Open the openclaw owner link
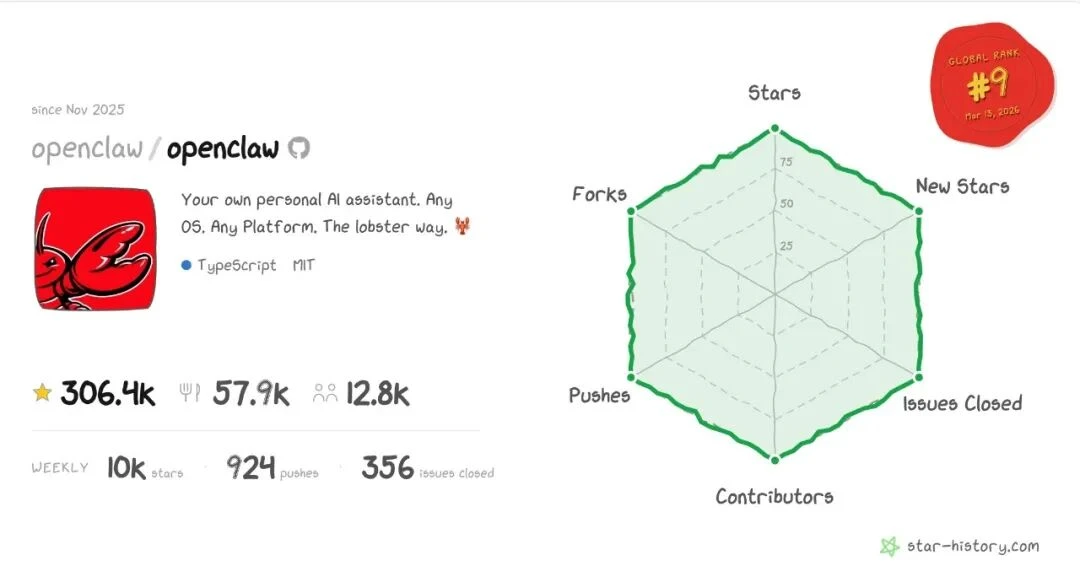 (86, 150)
